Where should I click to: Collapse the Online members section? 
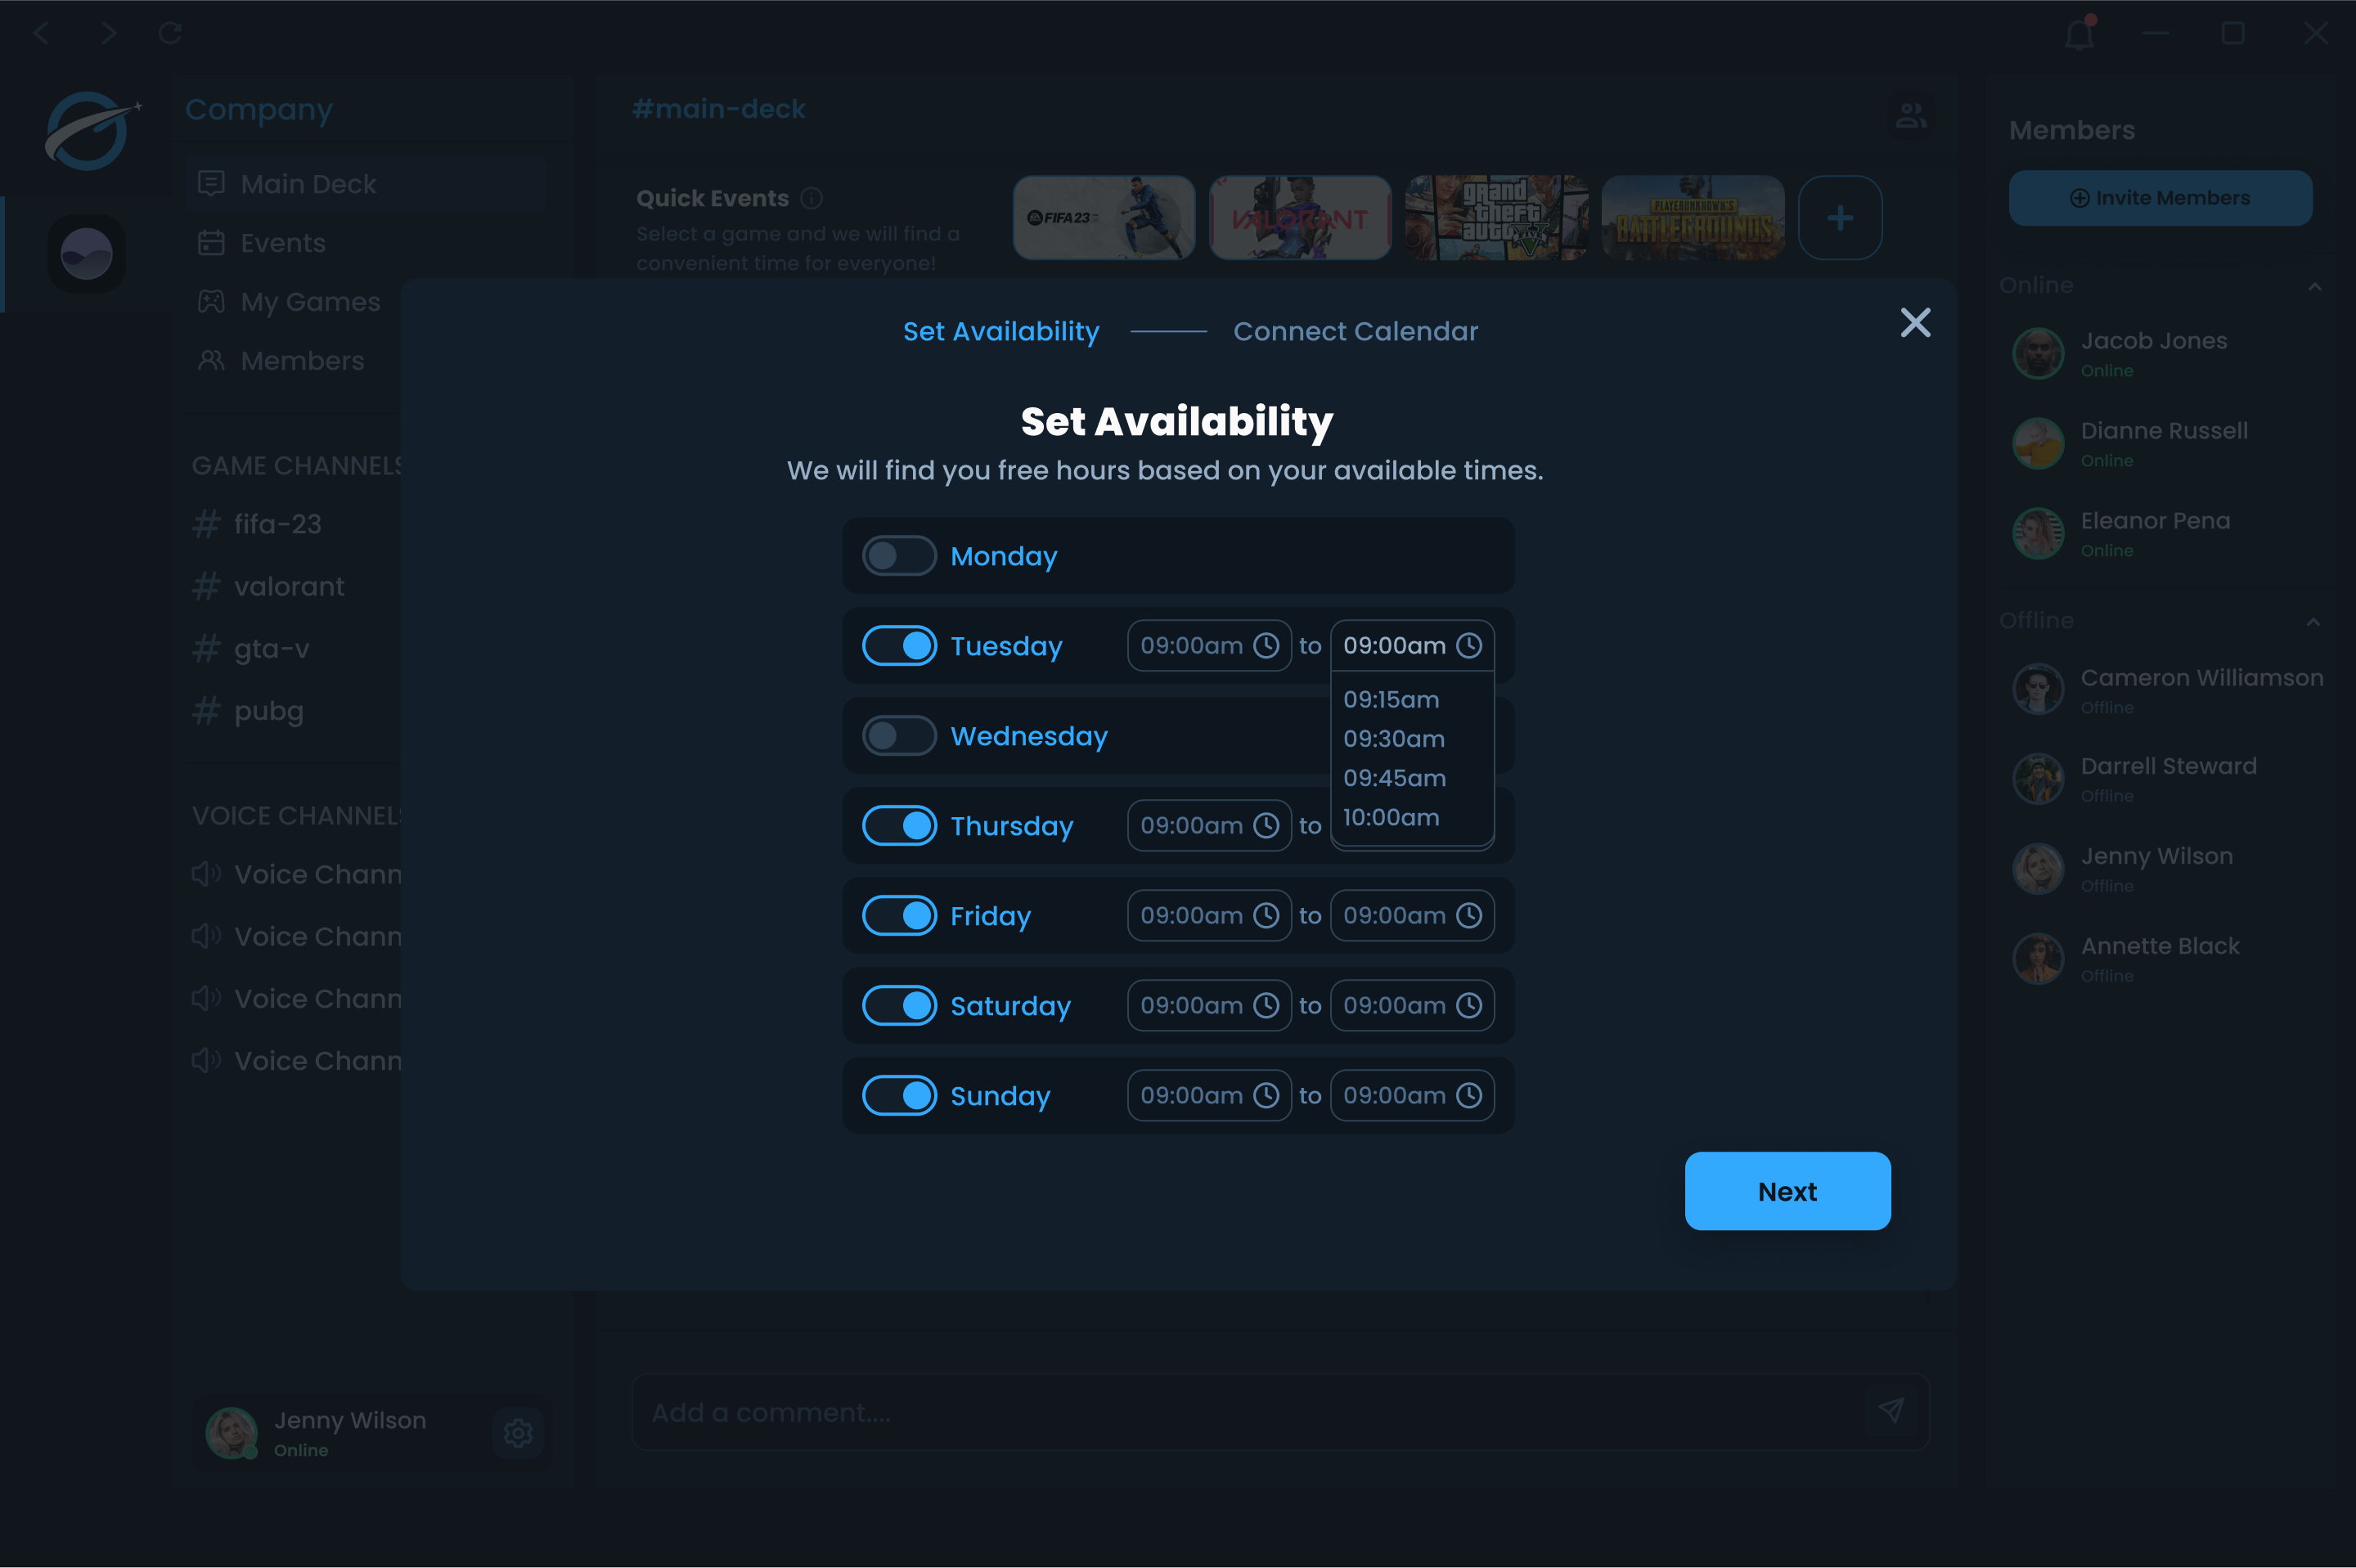tap(2314, 286)
